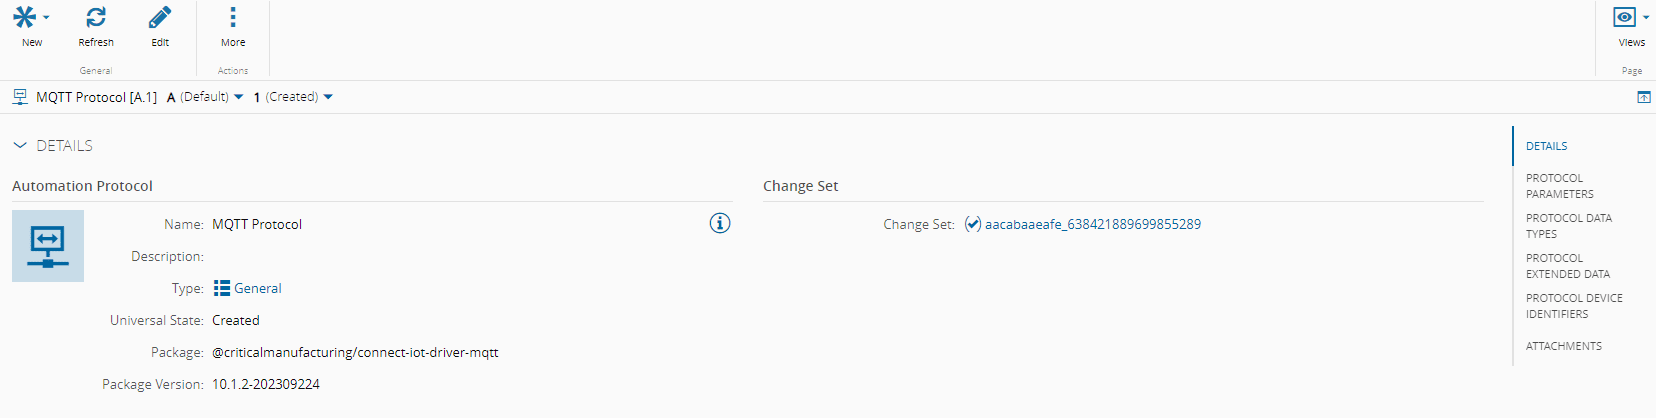Refresh the page with Refresh icon
1656x418 pixels.
[x=96, y=17]
